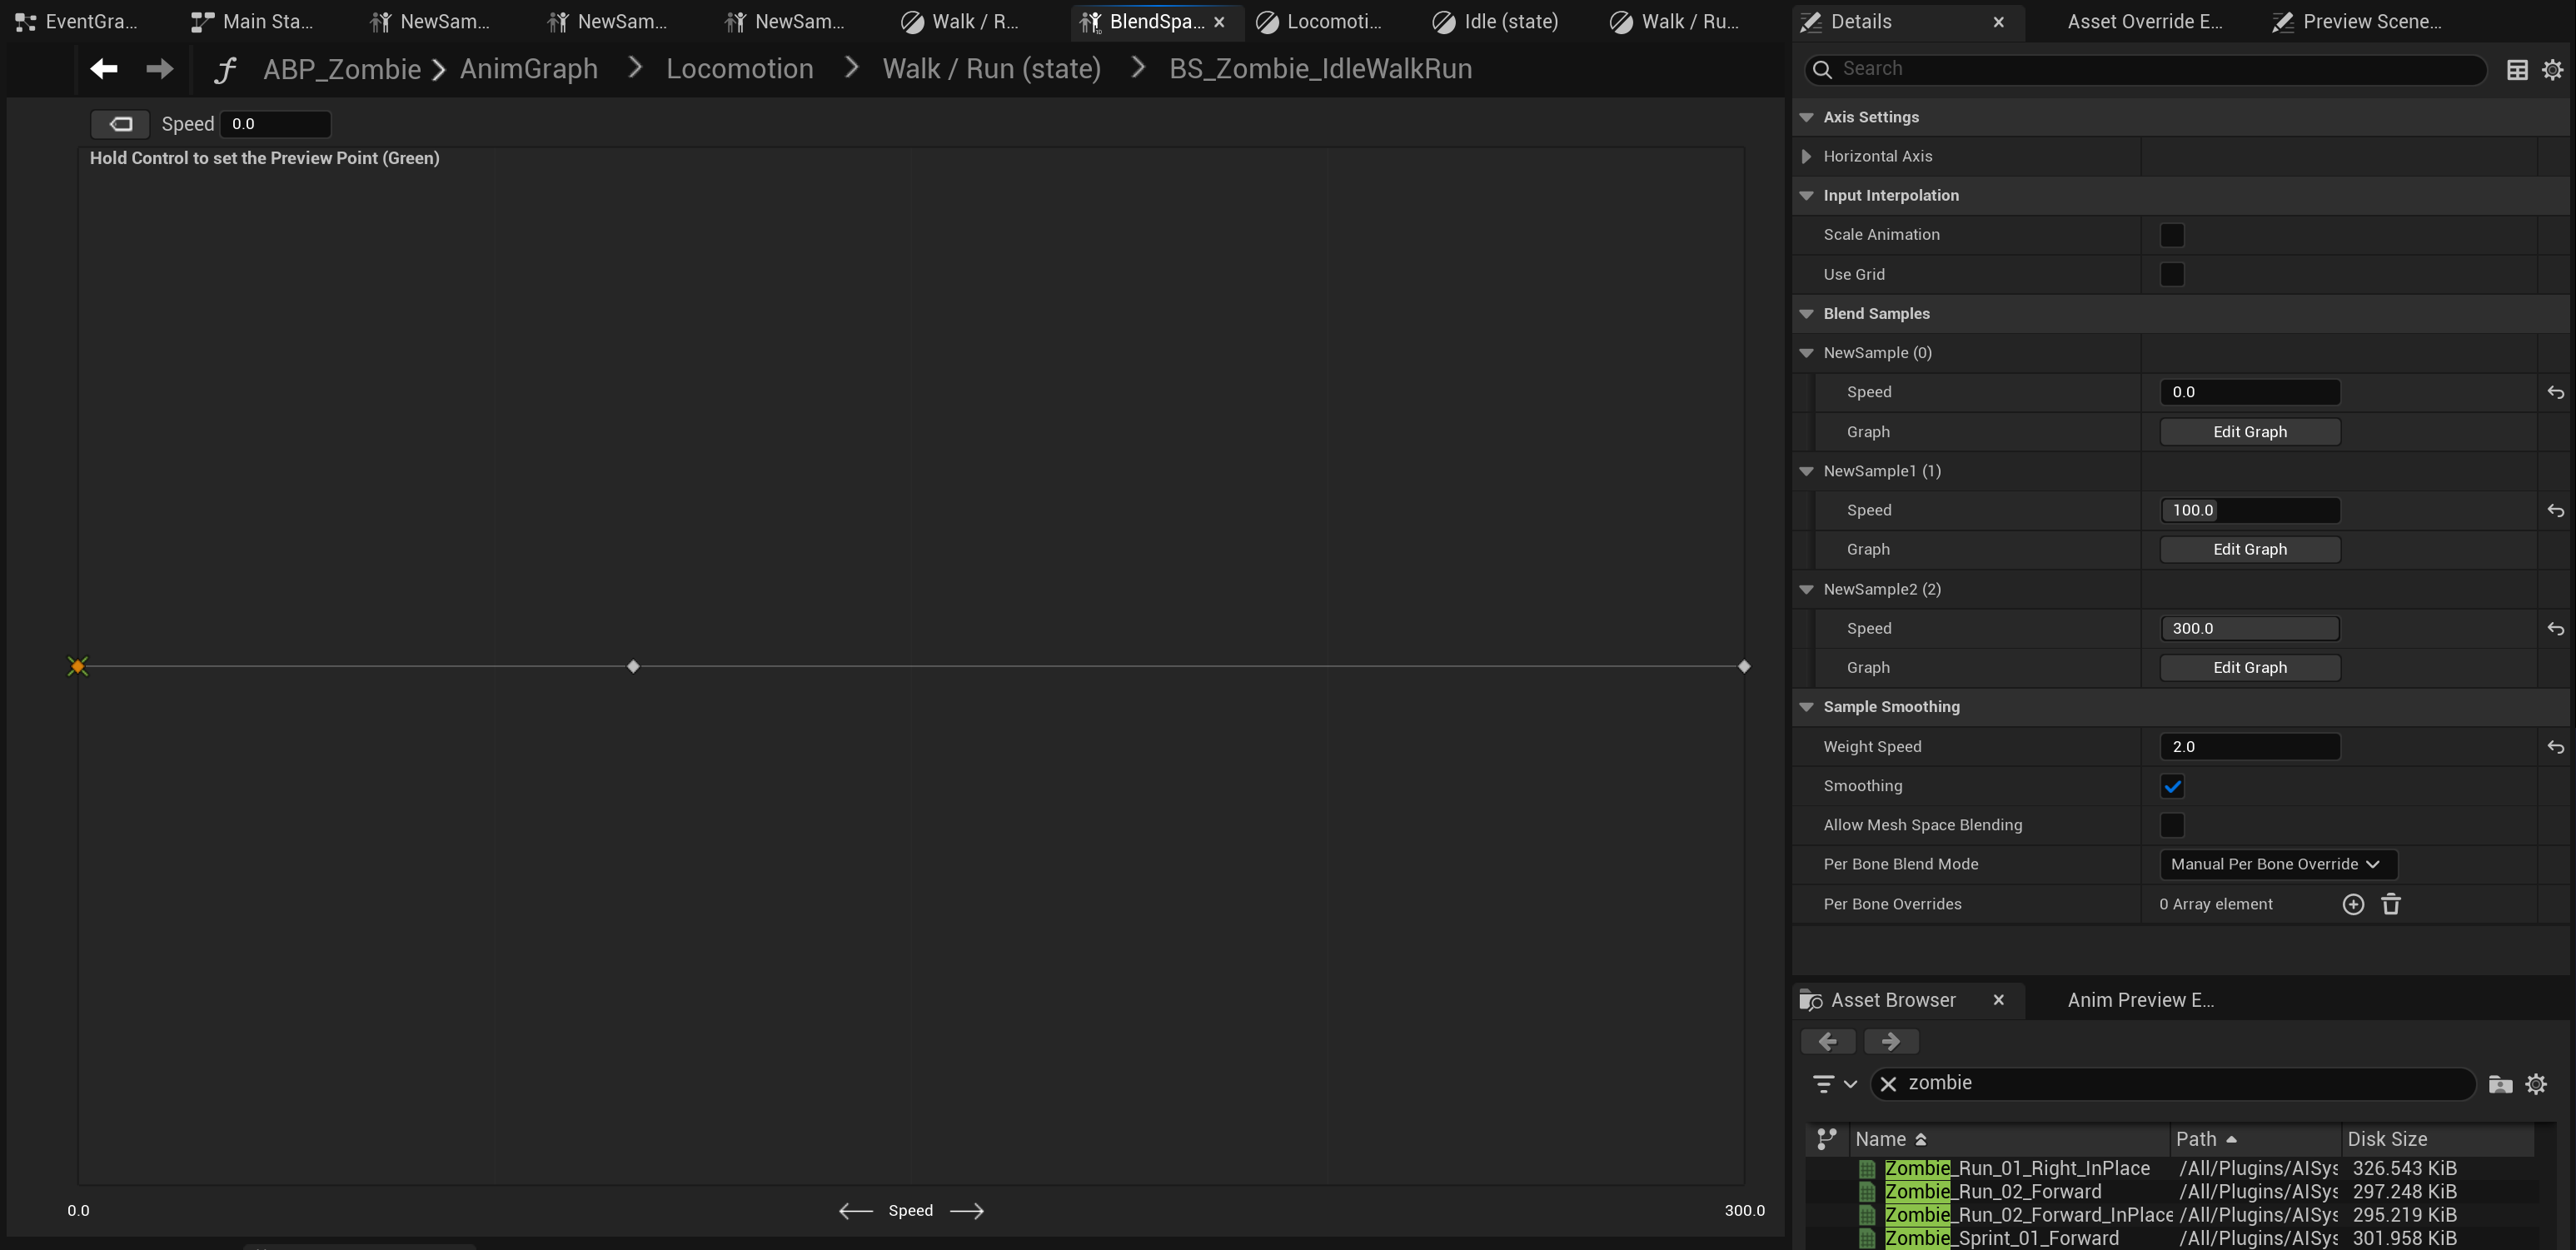This screenshot has width=2576, height=1250.
Task: Select the middle sample point on blend line
Action: 633,666
